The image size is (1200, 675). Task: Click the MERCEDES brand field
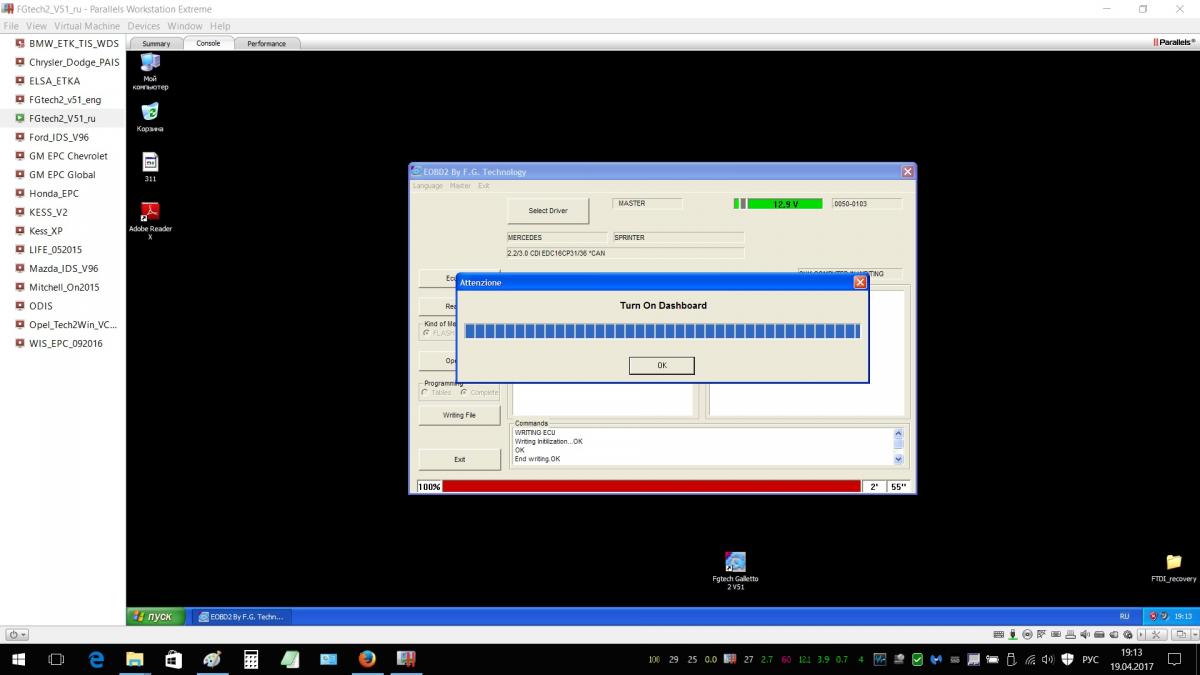pyautogui.click(x=558, y=238)
